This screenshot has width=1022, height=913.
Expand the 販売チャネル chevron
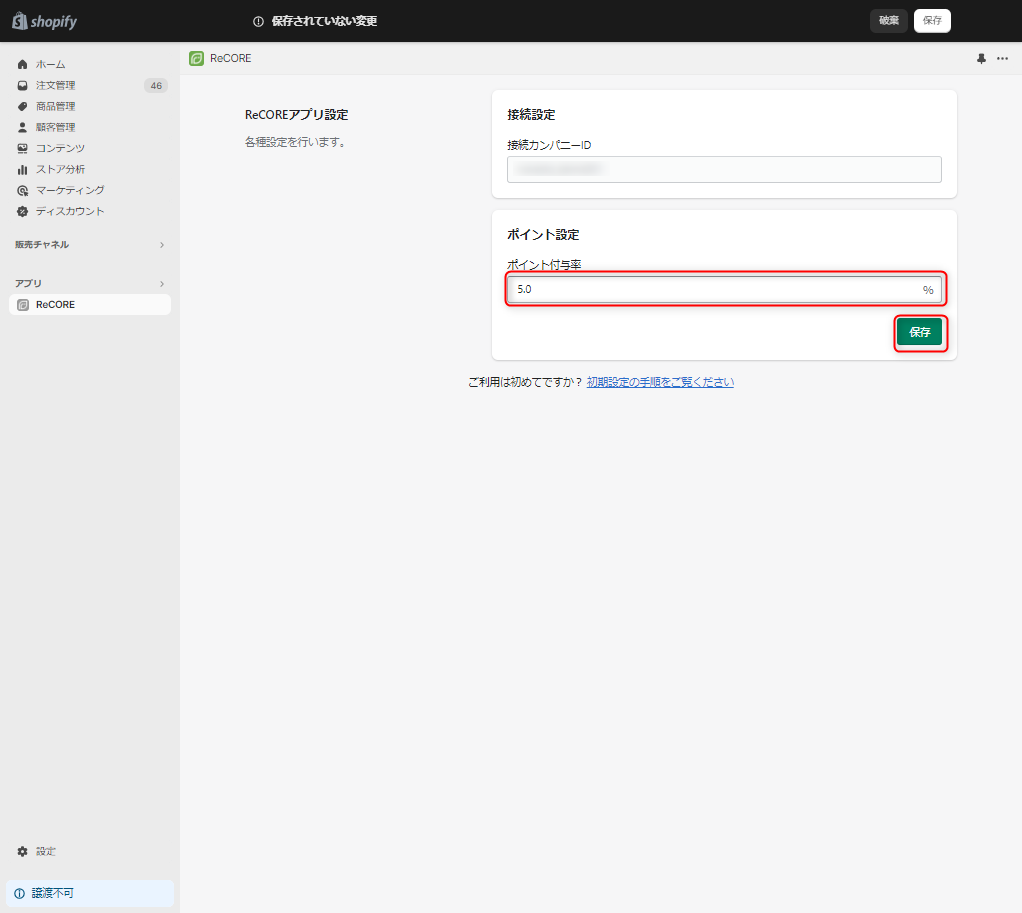[x=162, y=245]
